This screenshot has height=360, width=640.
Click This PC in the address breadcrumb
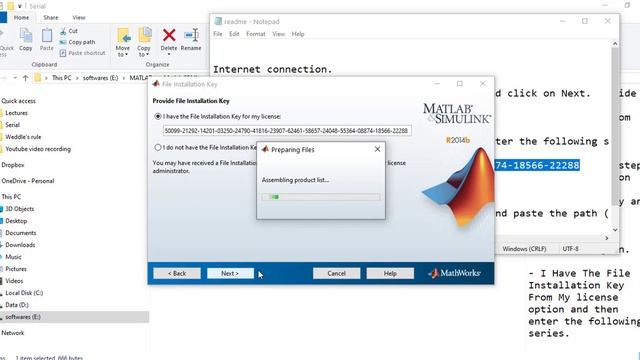point(62,78)
